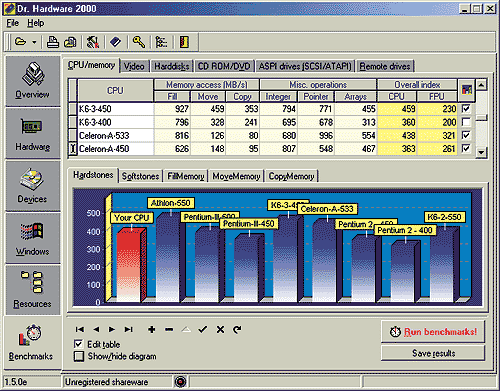This screenshot has height=391, width=500.
Task: Click the checkmark post edit button
Action: tap(203, 330)
